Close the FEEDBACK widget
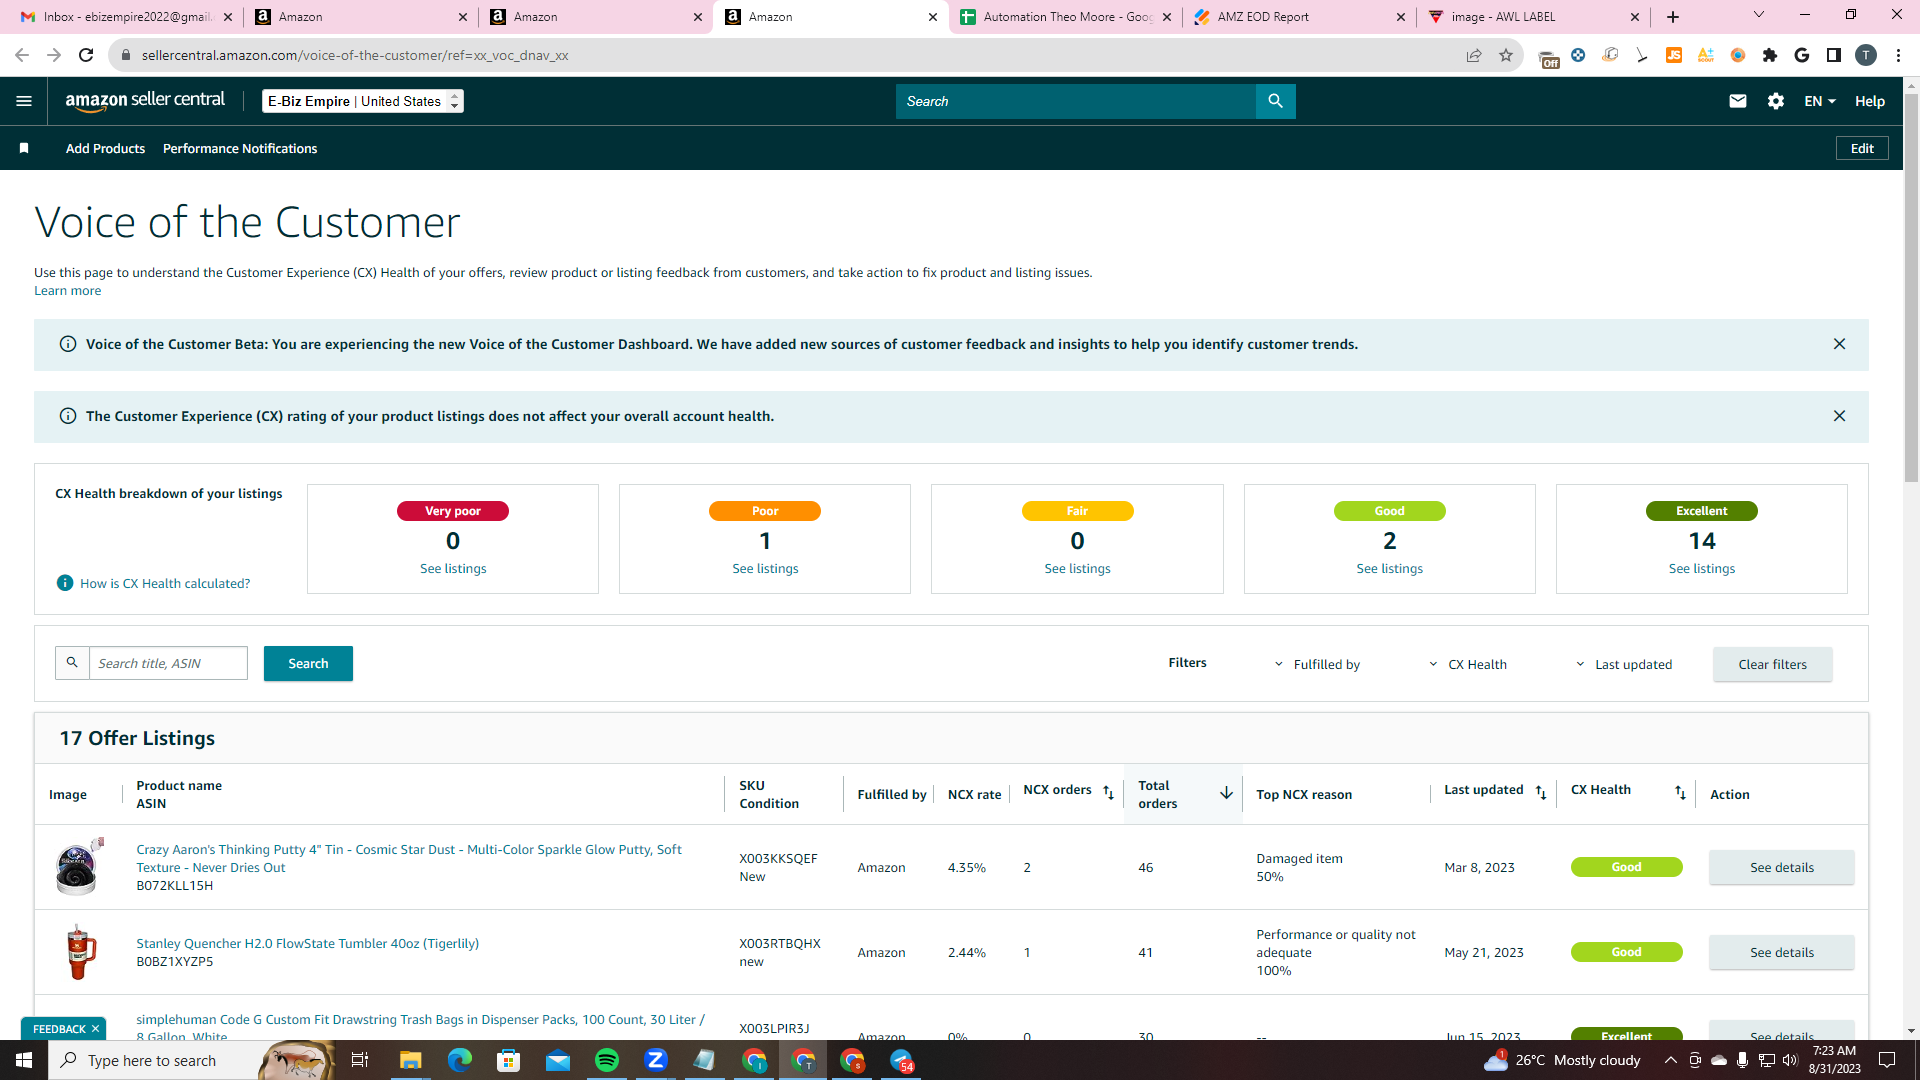The image size is (1920, 1080). (x=96, y=1029)
